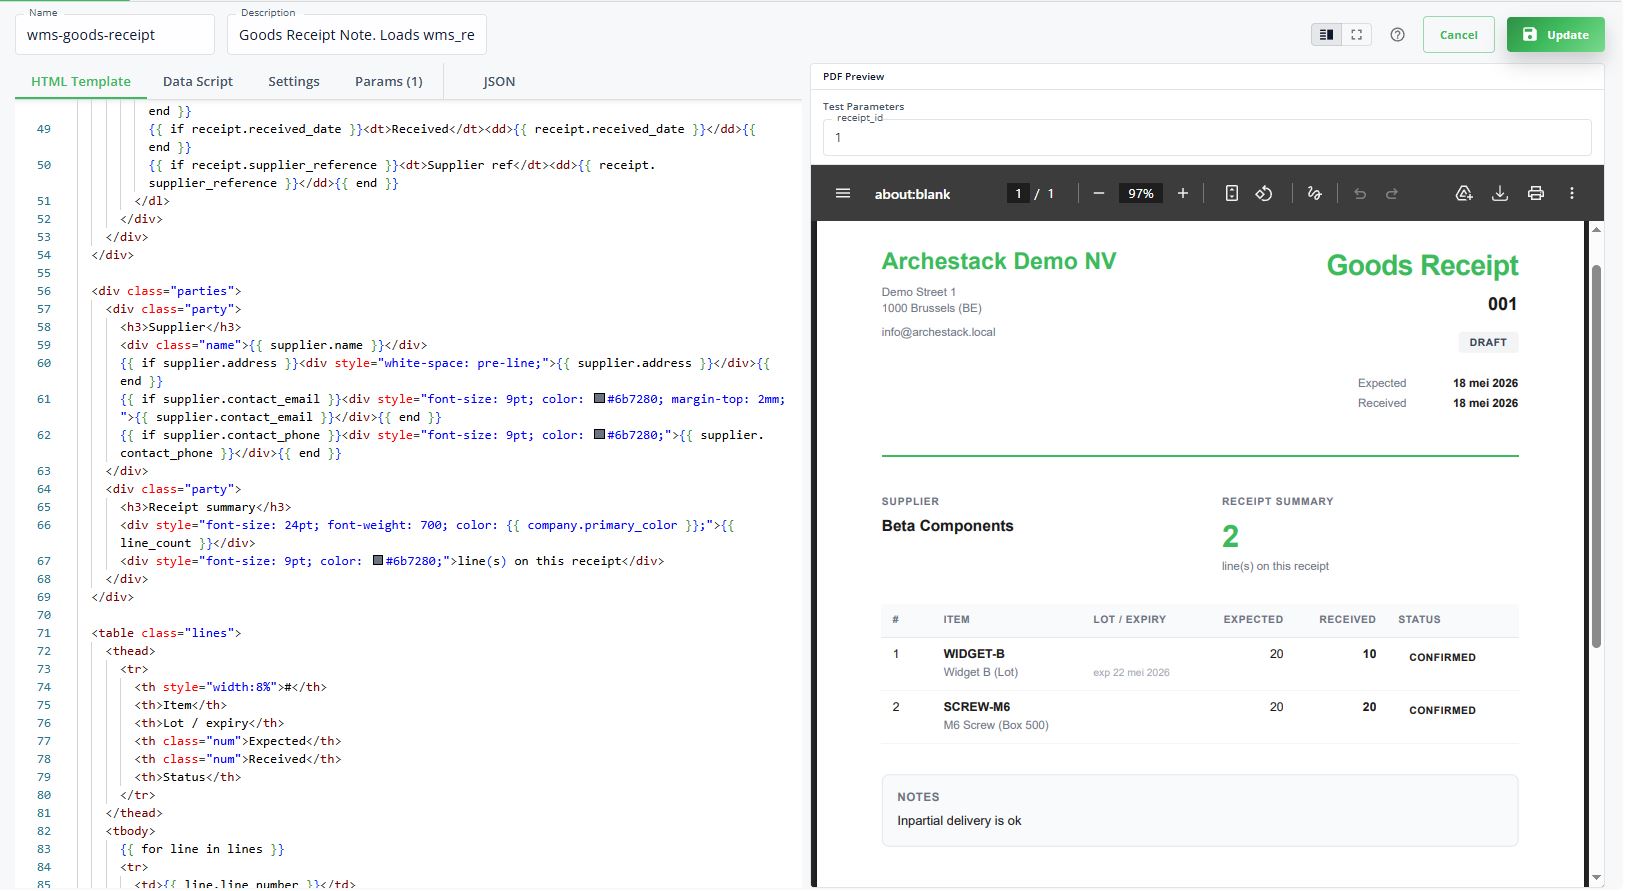
Task: Click the receipt number '001'
Action: tap(1502, 304)
